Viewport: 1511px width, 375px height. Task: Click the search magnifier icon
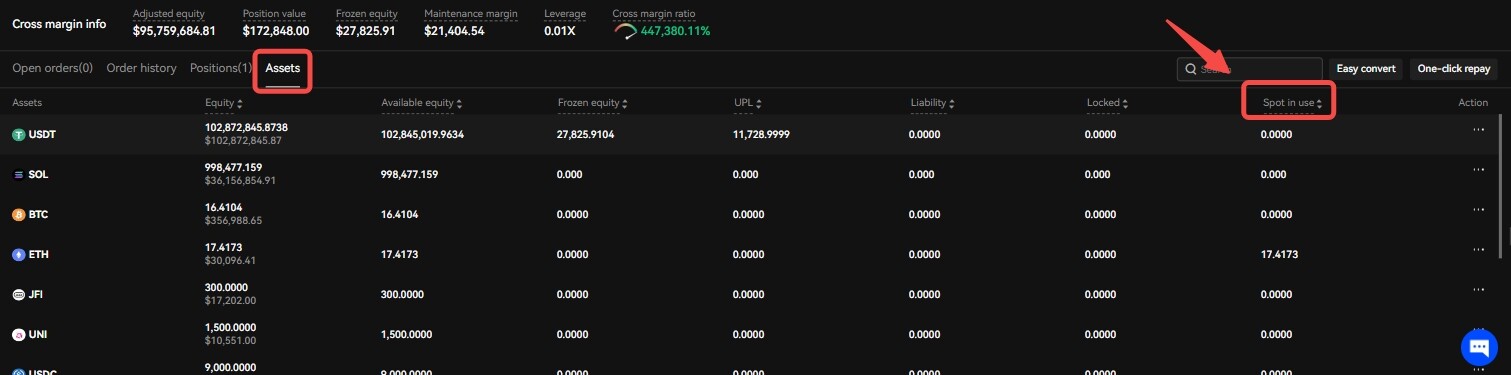click(x=1190, y=69)
